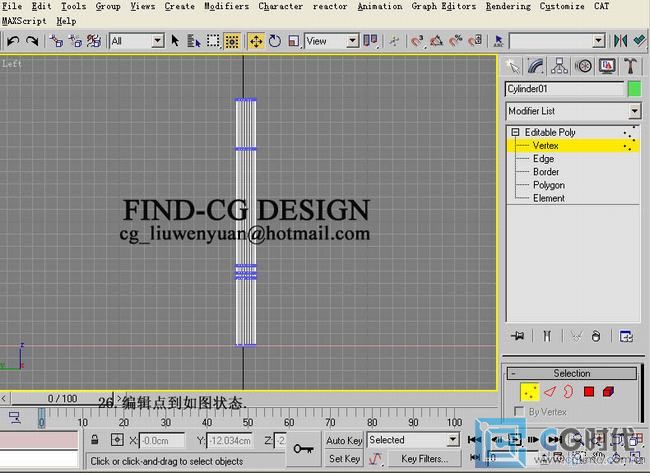Click the Auto Key button
The height and width of the screenshot is (473, 650).
pyautogui.click(x=344, y=440)
